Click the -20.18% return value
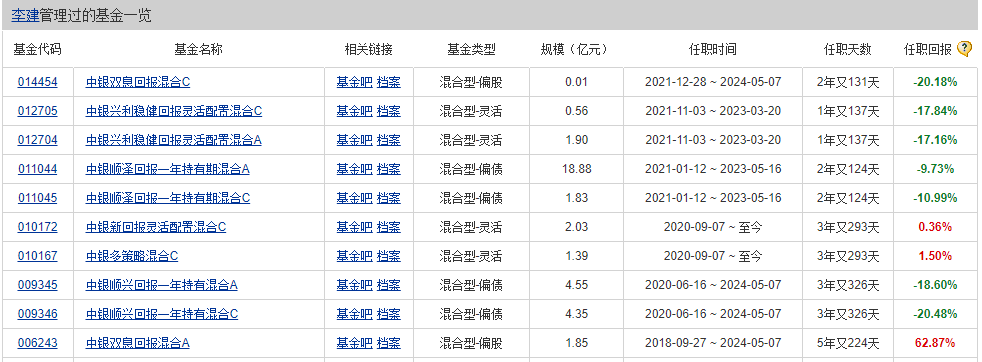Screen dimensions: 982x362 (x=935, y=82)
